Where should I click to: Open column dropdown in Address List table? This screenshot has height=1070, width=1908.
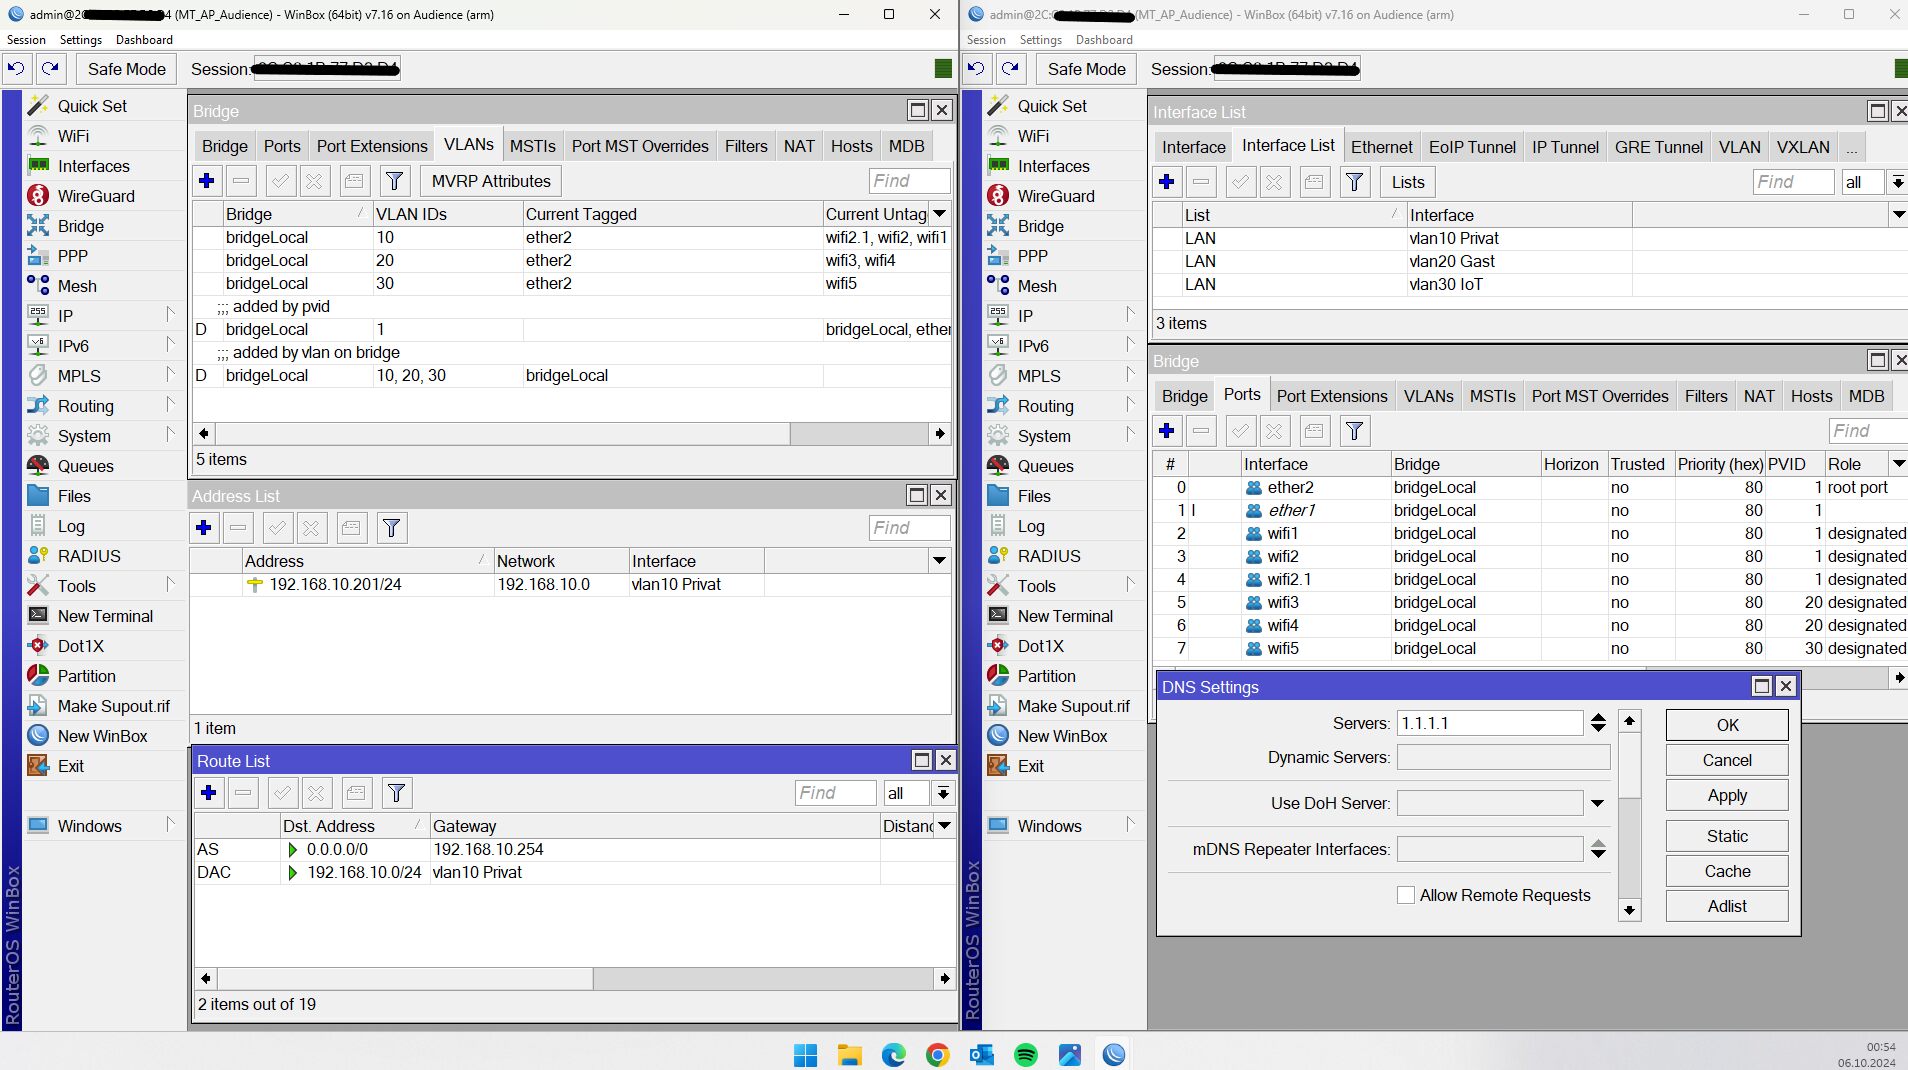[939, 561]
